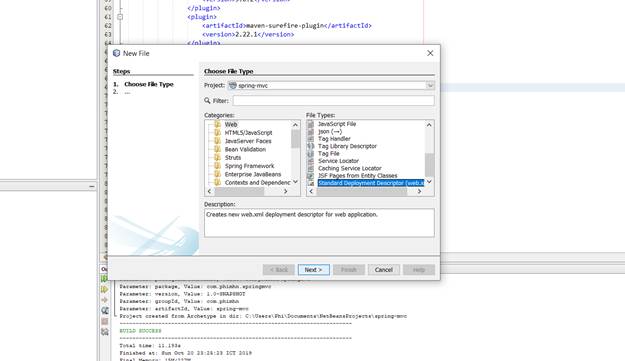Click Categories list scroll-up arrow
This screenshot has width=625, height=361.
[295, 125]
